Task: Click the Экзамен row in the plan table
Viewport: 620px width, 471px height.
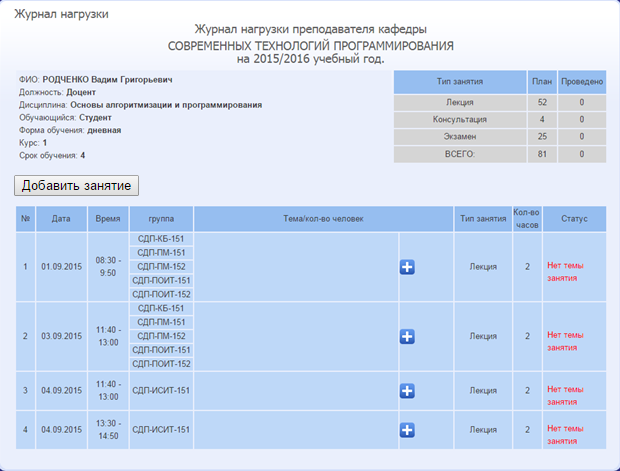Action: [x=500, y=137]
